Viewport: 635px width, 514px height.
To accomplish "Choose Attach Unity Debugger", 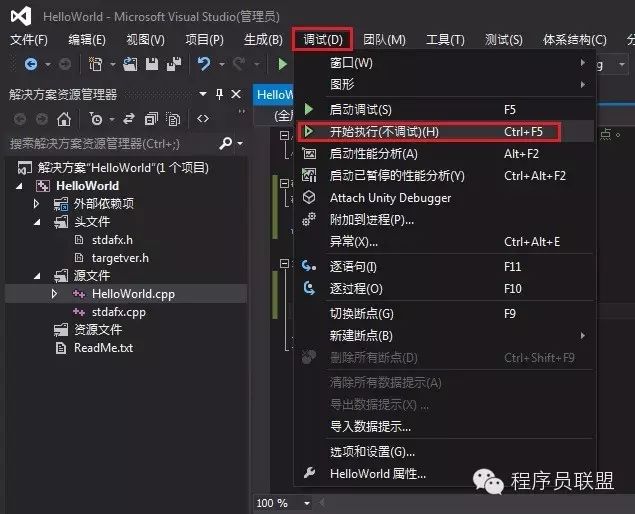I will pyautogui.click(x=445, y=198).
